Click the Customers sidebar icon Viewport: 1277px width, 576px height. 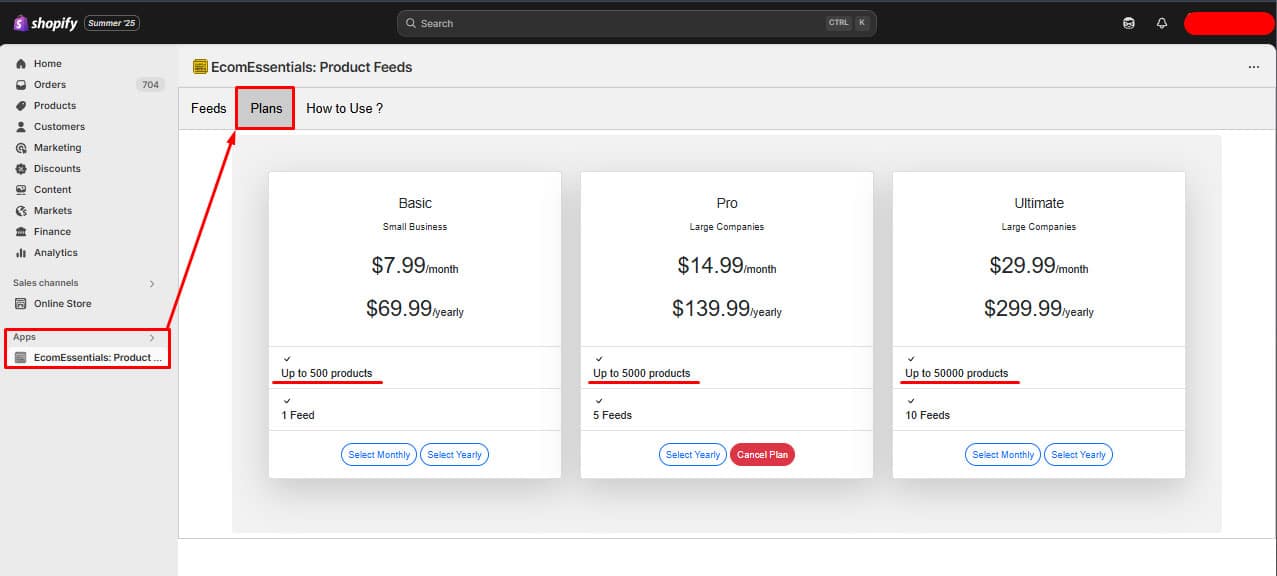click(21, 126)
